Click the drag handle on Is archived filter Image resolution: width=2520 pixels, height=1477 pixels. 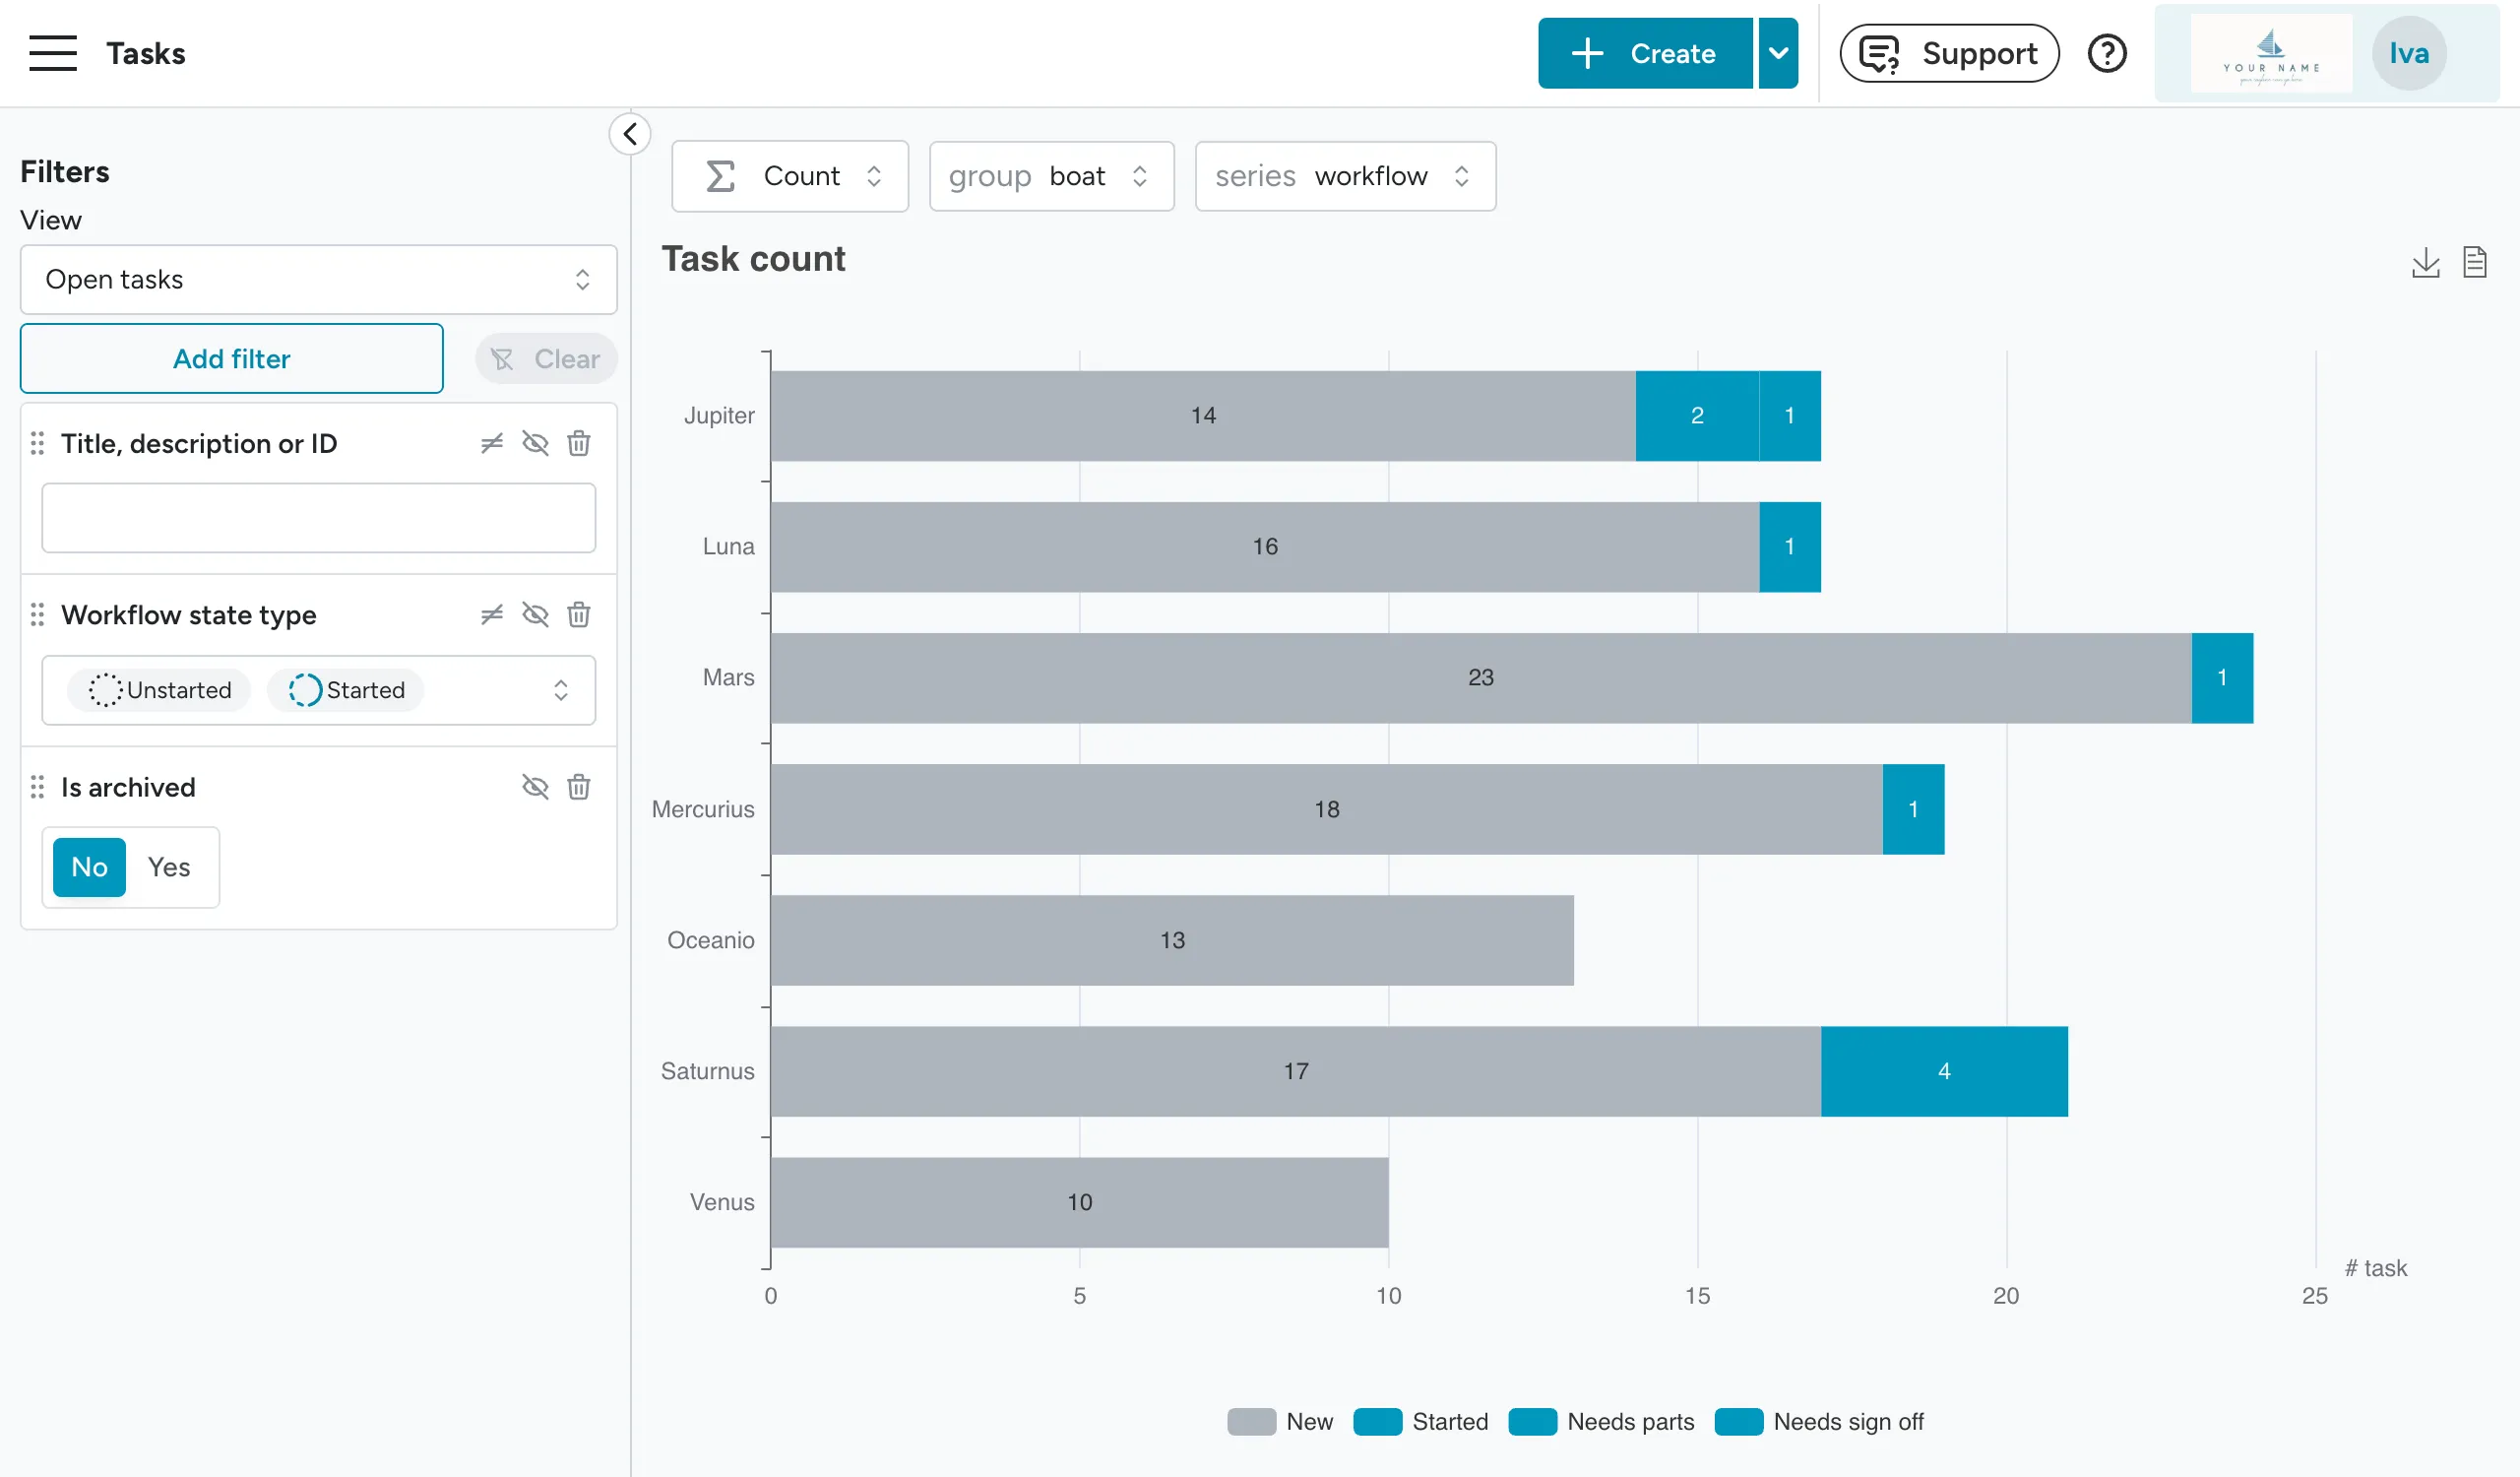37,787
